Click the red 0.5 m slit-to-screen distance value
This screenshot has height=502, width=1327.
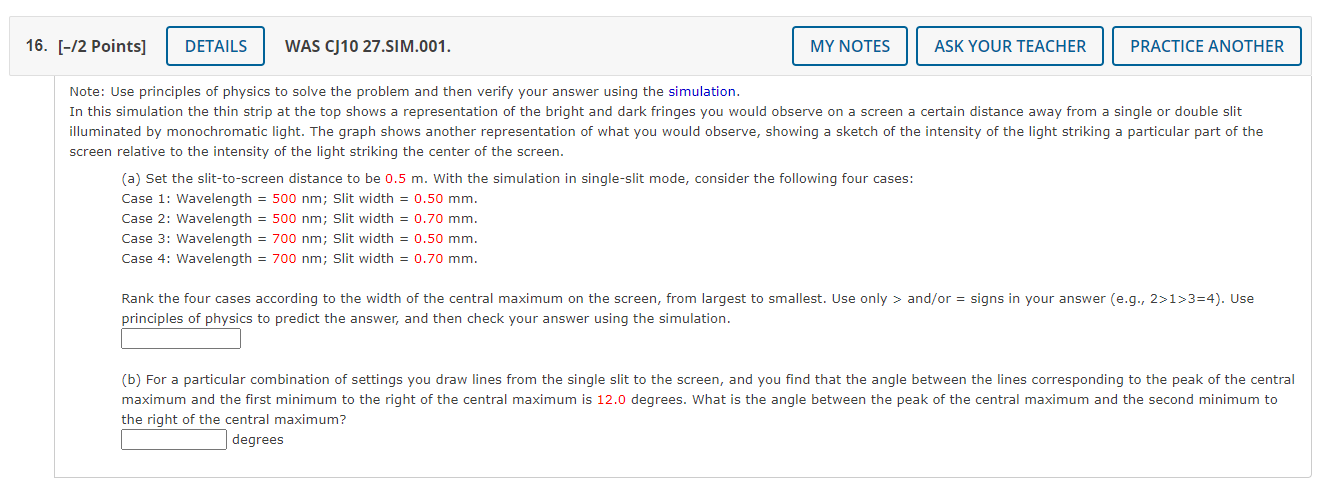point(397,179)
